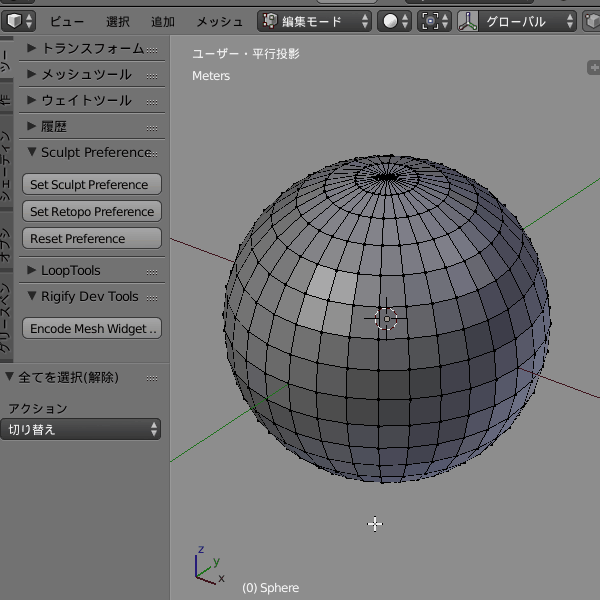
Task: Open the 3D View editor type selector
Action: 18,21
